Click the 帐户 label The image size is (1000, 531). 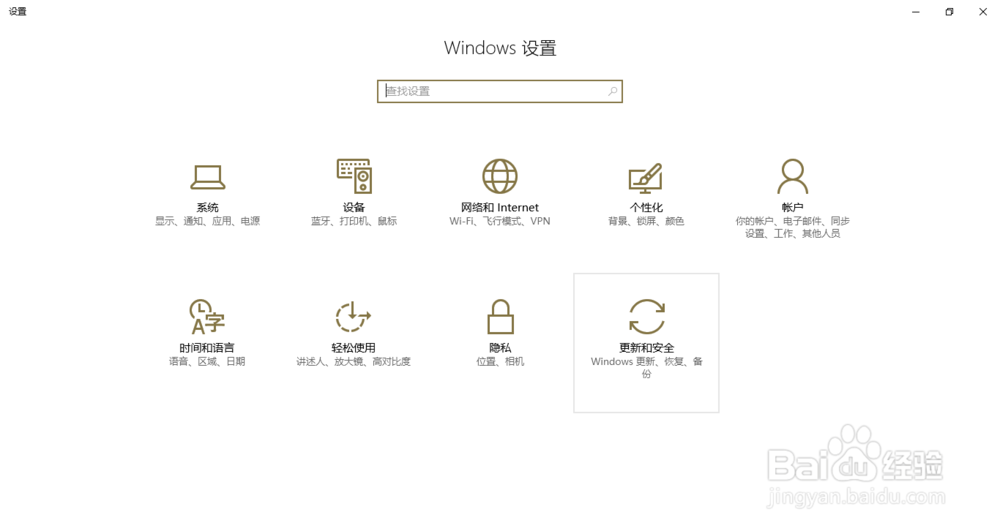tap(792, 207)
